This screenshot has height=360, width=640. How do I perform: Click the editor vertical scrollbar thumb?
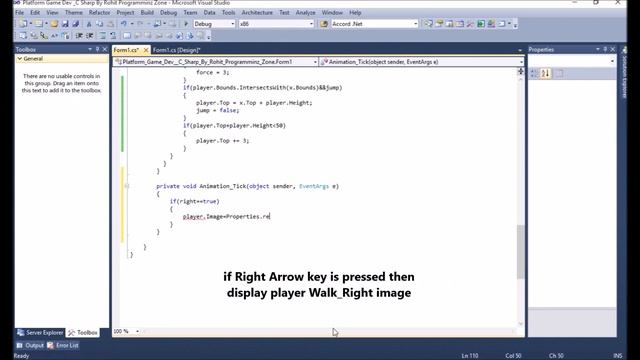tap(520, 251)
